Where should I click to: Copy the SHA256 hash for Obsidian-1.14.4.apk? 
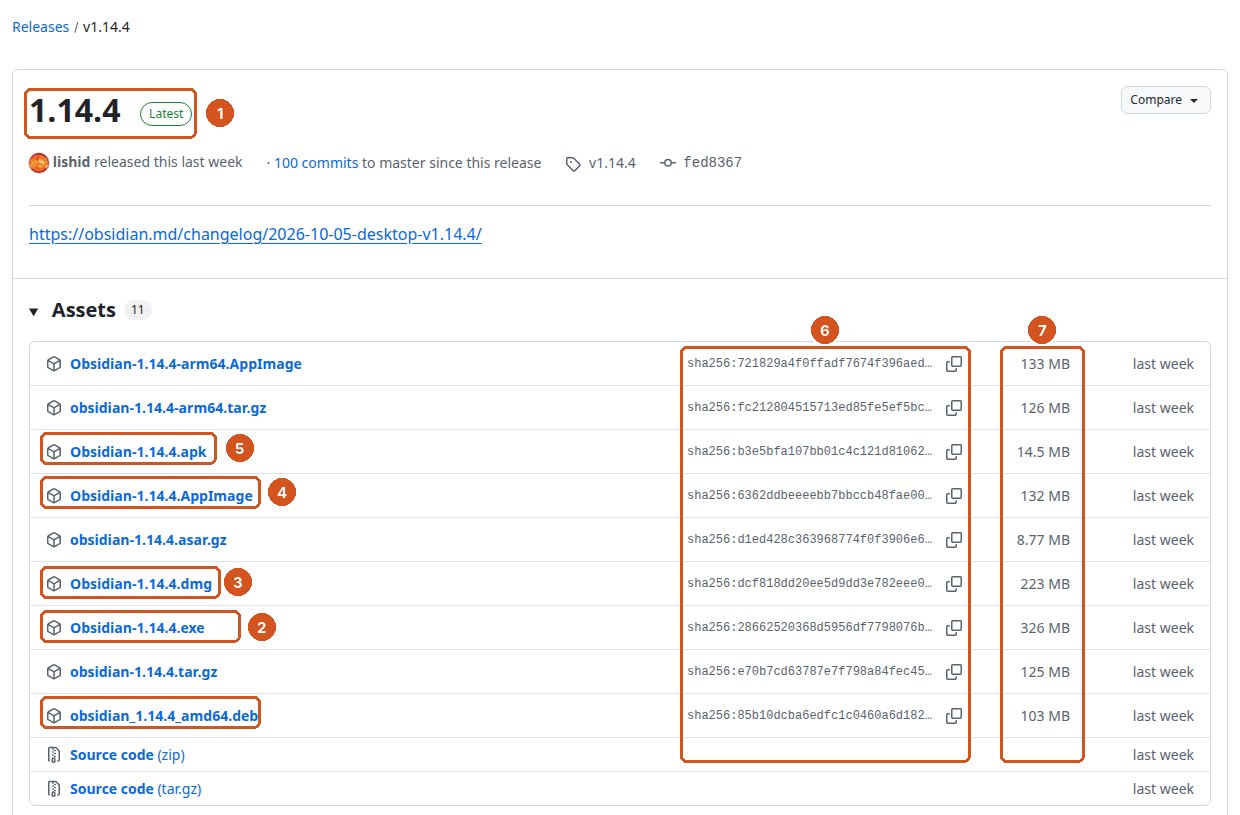pos(954,452)
